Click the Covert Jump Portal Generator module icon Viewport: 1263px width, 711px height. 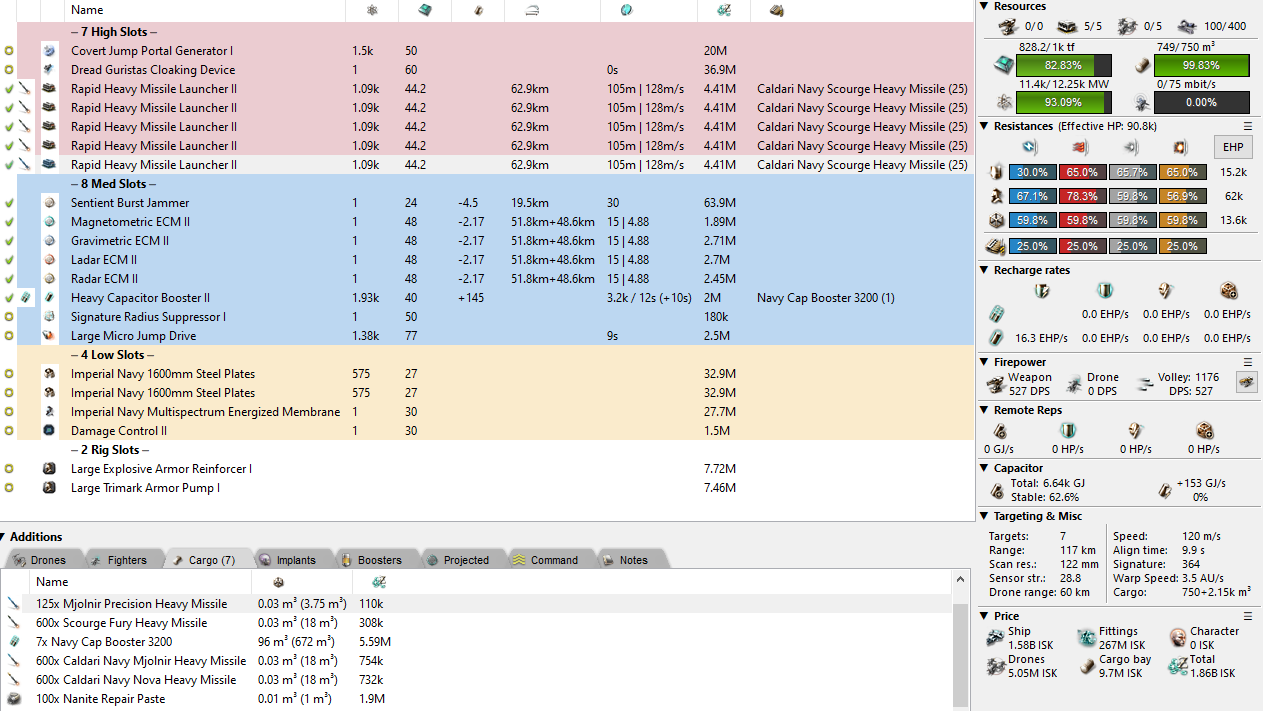click(49, 51)
